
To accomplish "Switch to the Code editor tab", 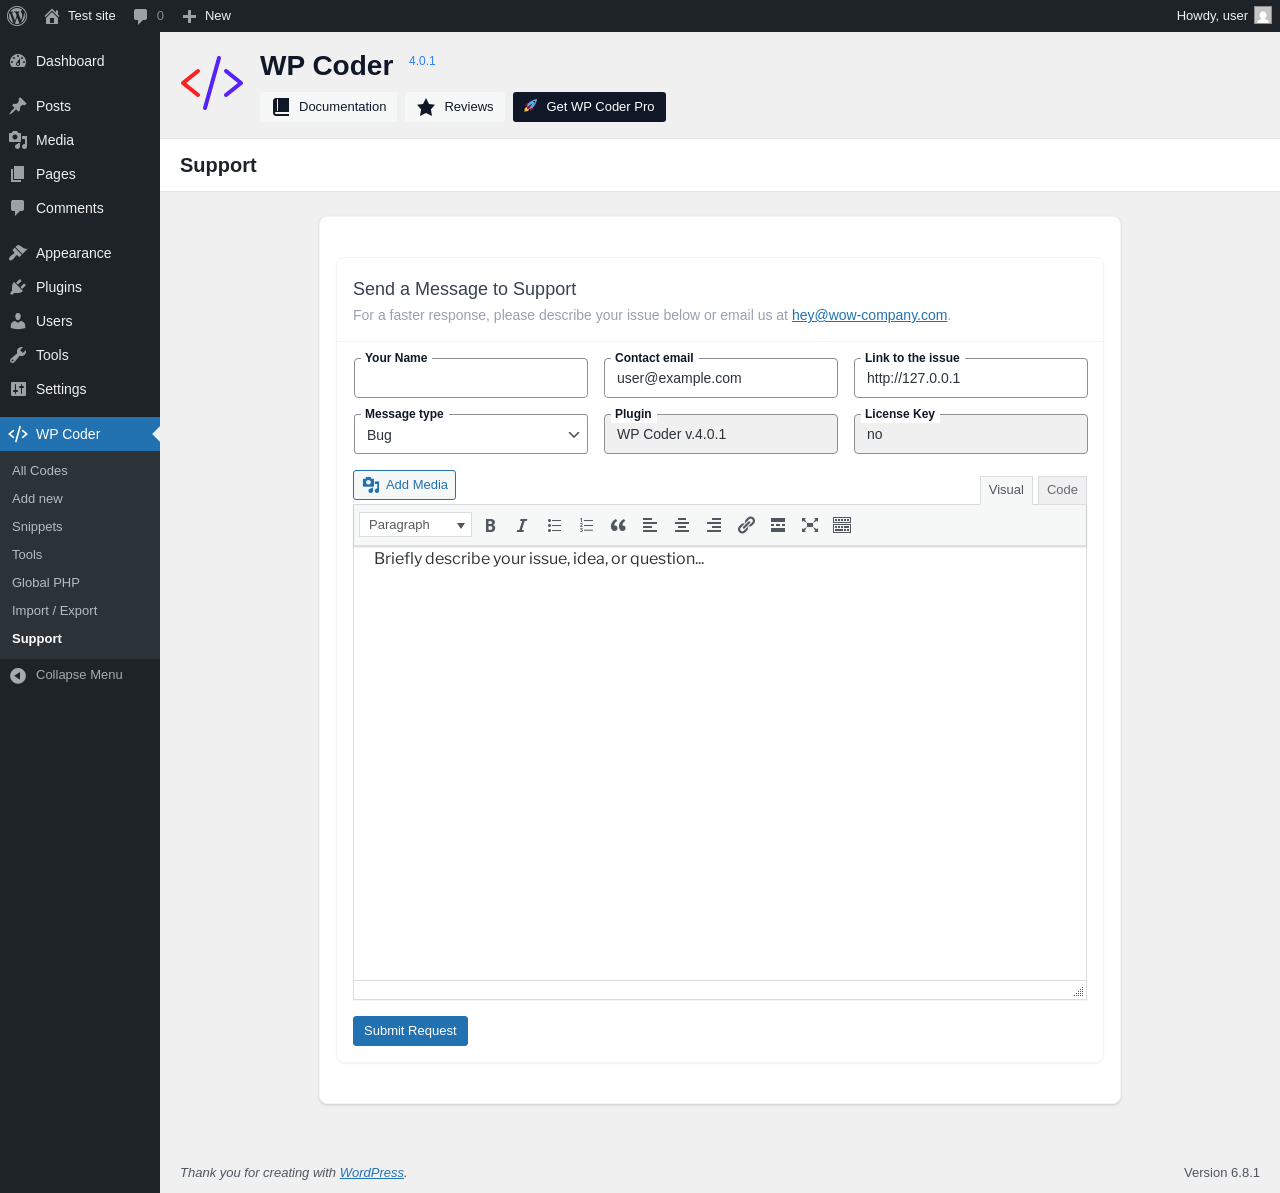I will pos(1062,490).
